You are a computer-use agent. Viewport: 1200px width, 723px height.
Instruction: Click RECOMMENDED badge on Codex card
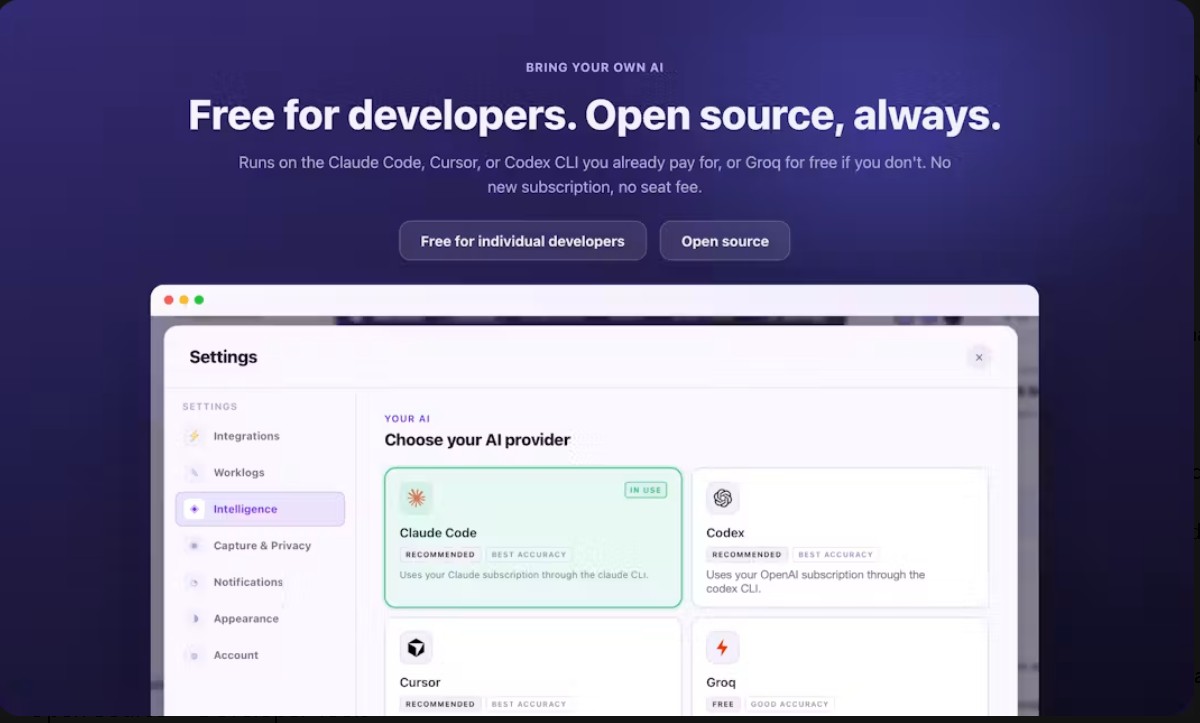tap(747, 554)
